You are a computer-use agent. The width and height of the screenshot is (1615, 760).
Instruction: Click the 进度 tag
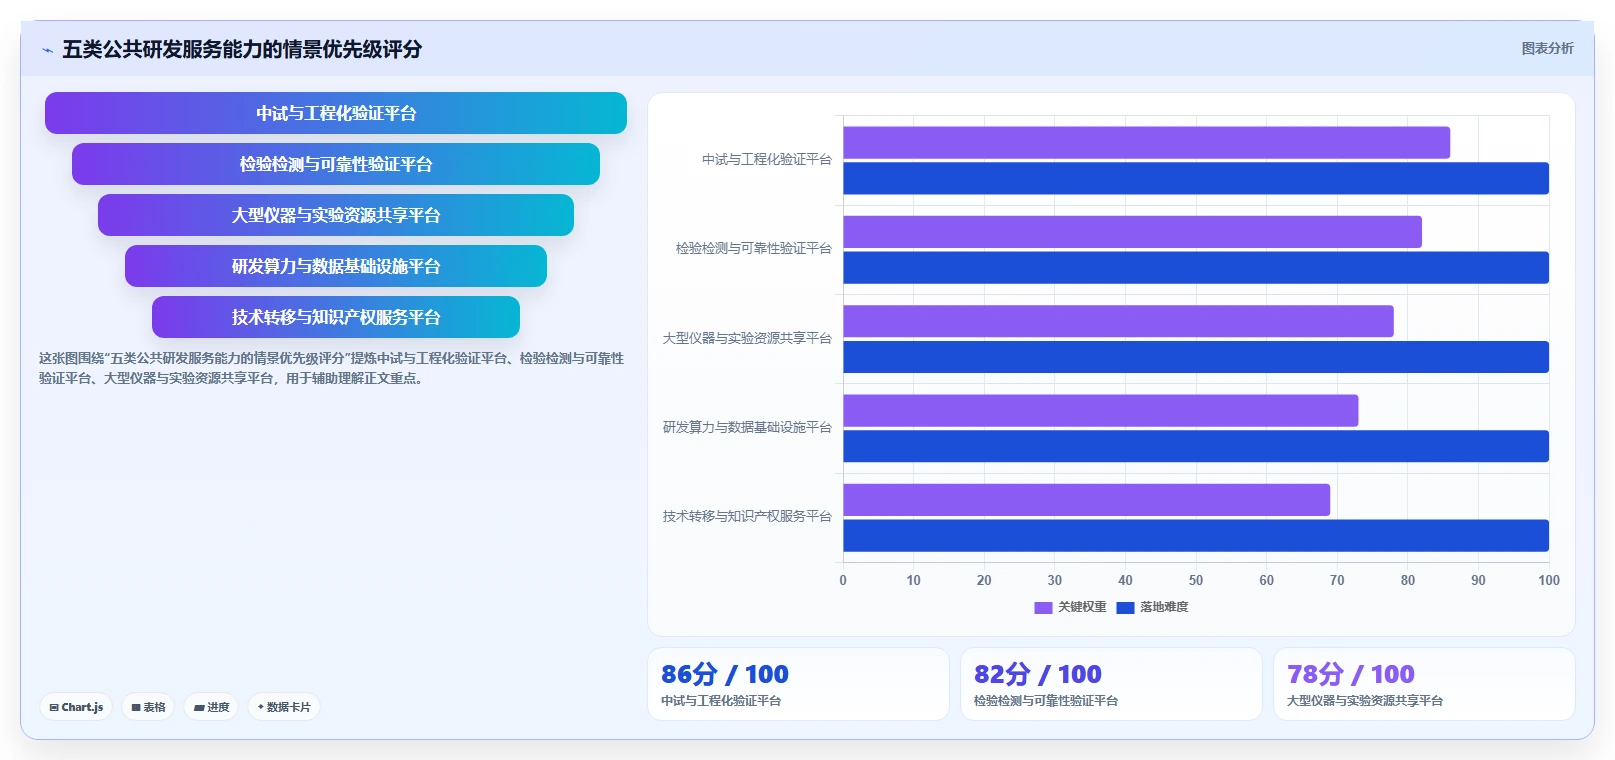[x=211, y=707]
